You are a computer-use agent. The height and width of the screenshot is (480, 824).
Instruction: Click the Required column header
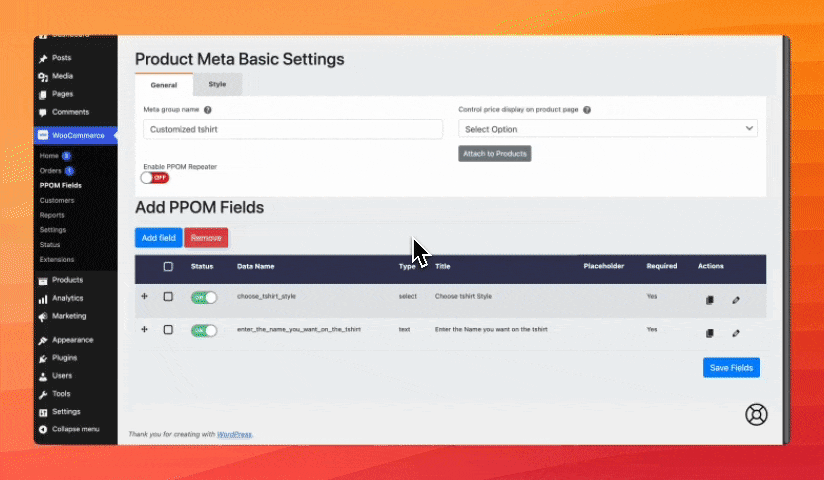tap(662, 266)
